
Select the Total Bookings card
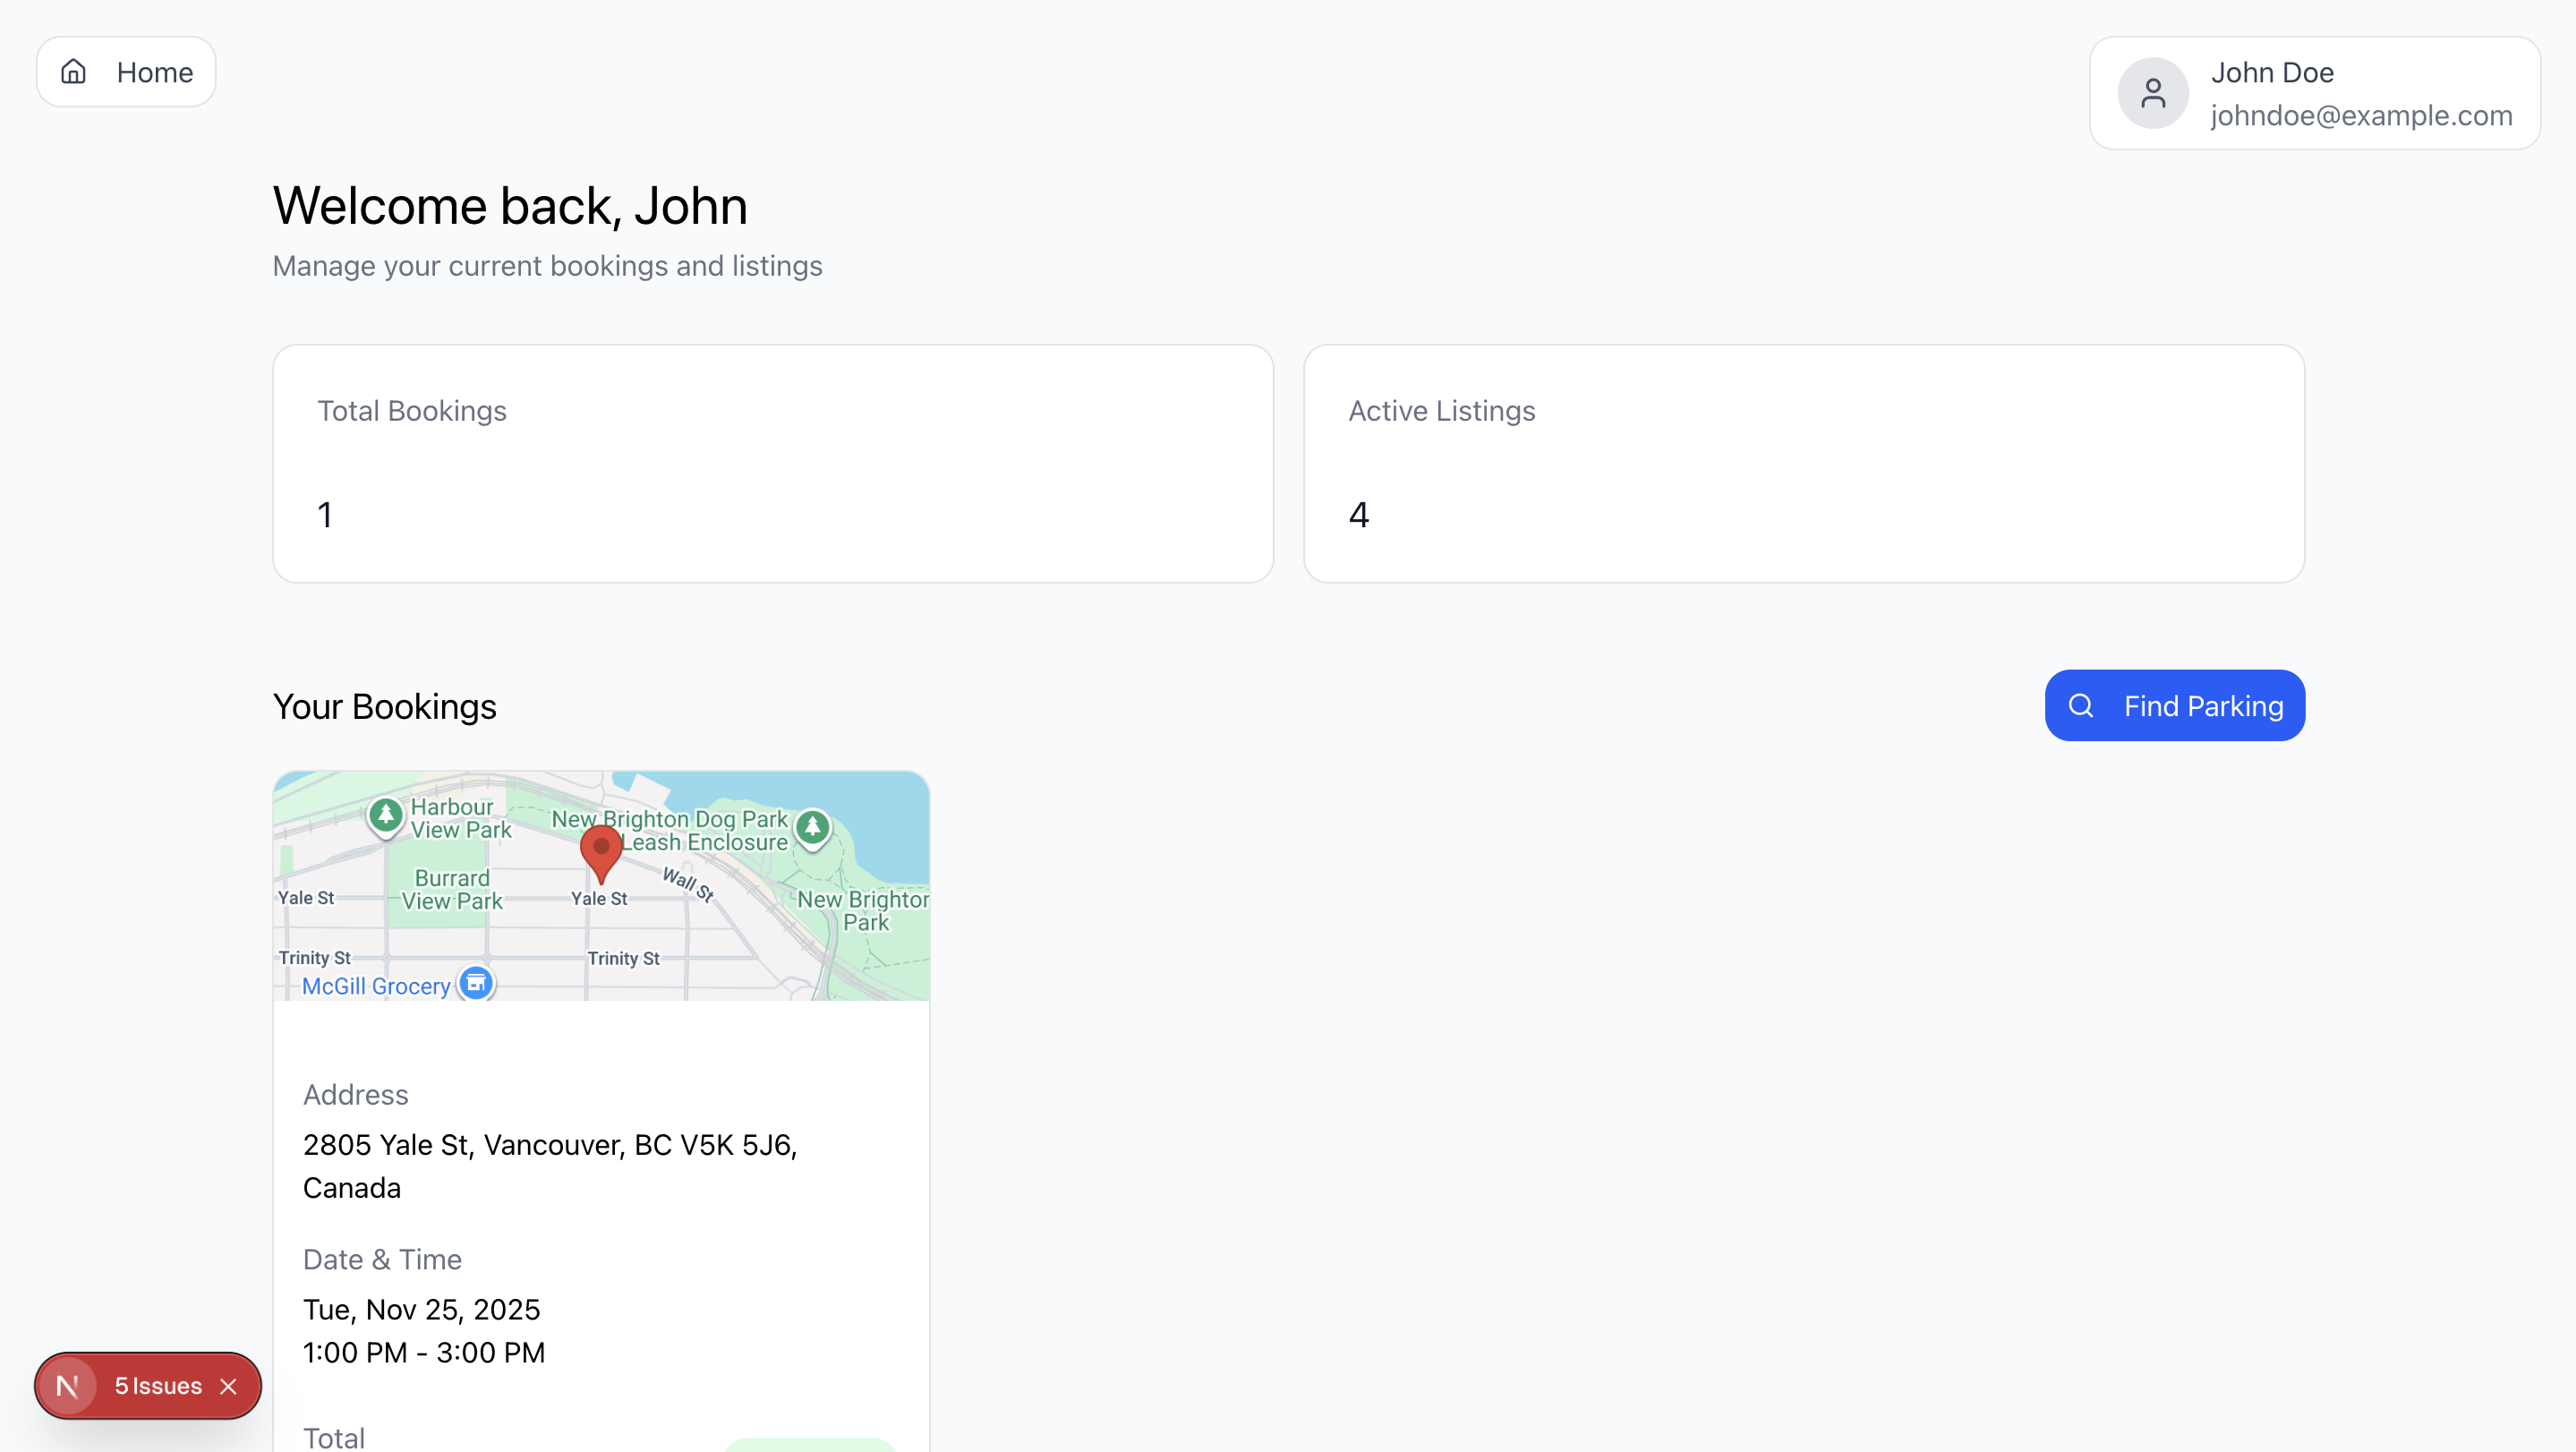(x=772, y=464)
